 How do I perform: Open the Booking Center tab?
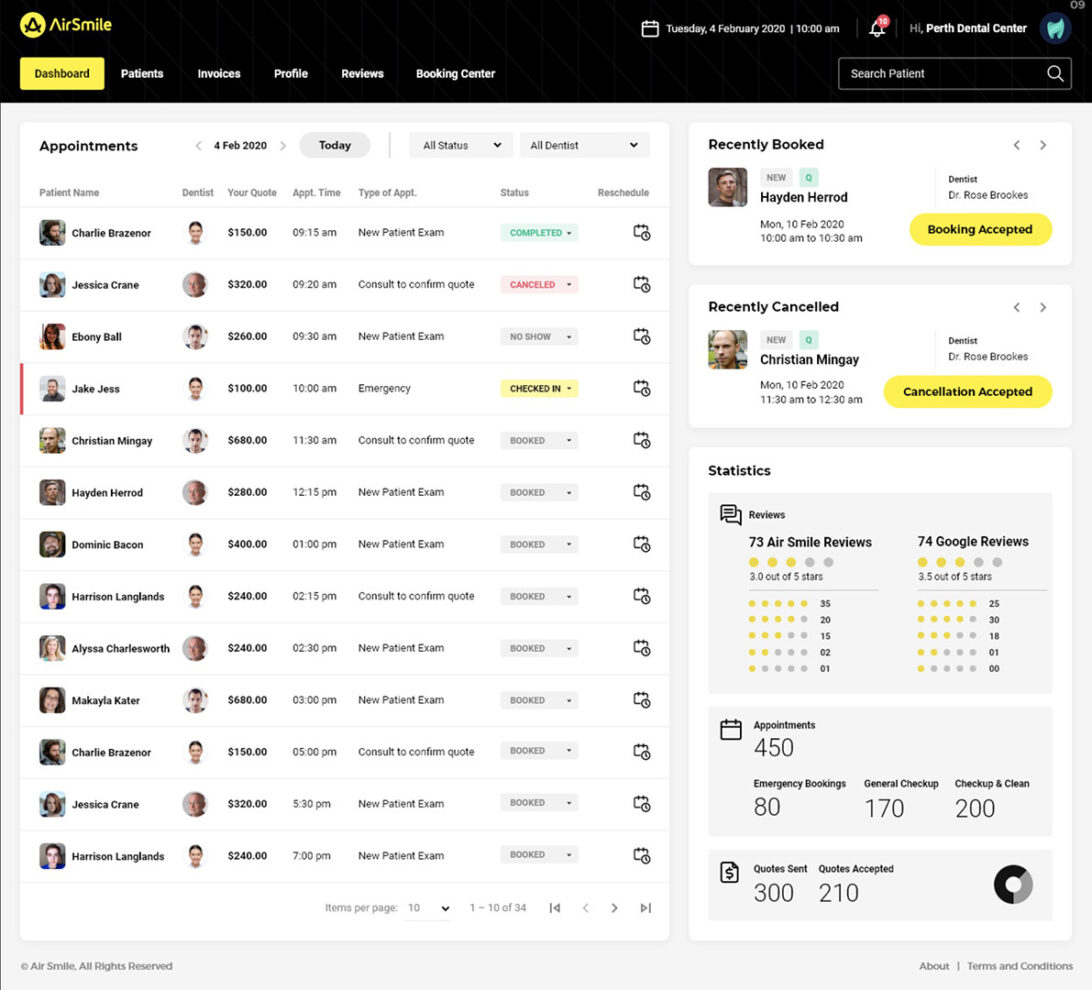pyautogui.click(x=455, y=73)
